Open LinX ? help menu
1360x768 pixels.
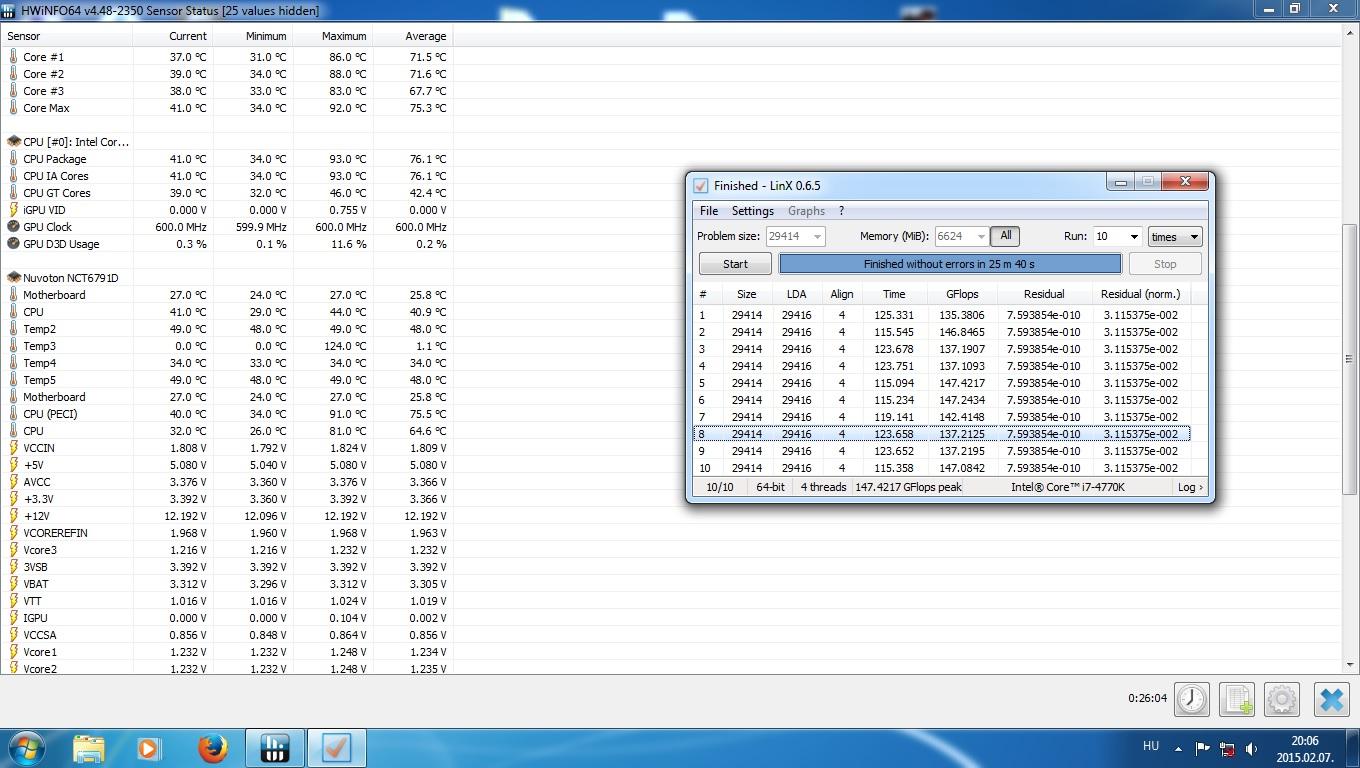(x=841, y=211)
